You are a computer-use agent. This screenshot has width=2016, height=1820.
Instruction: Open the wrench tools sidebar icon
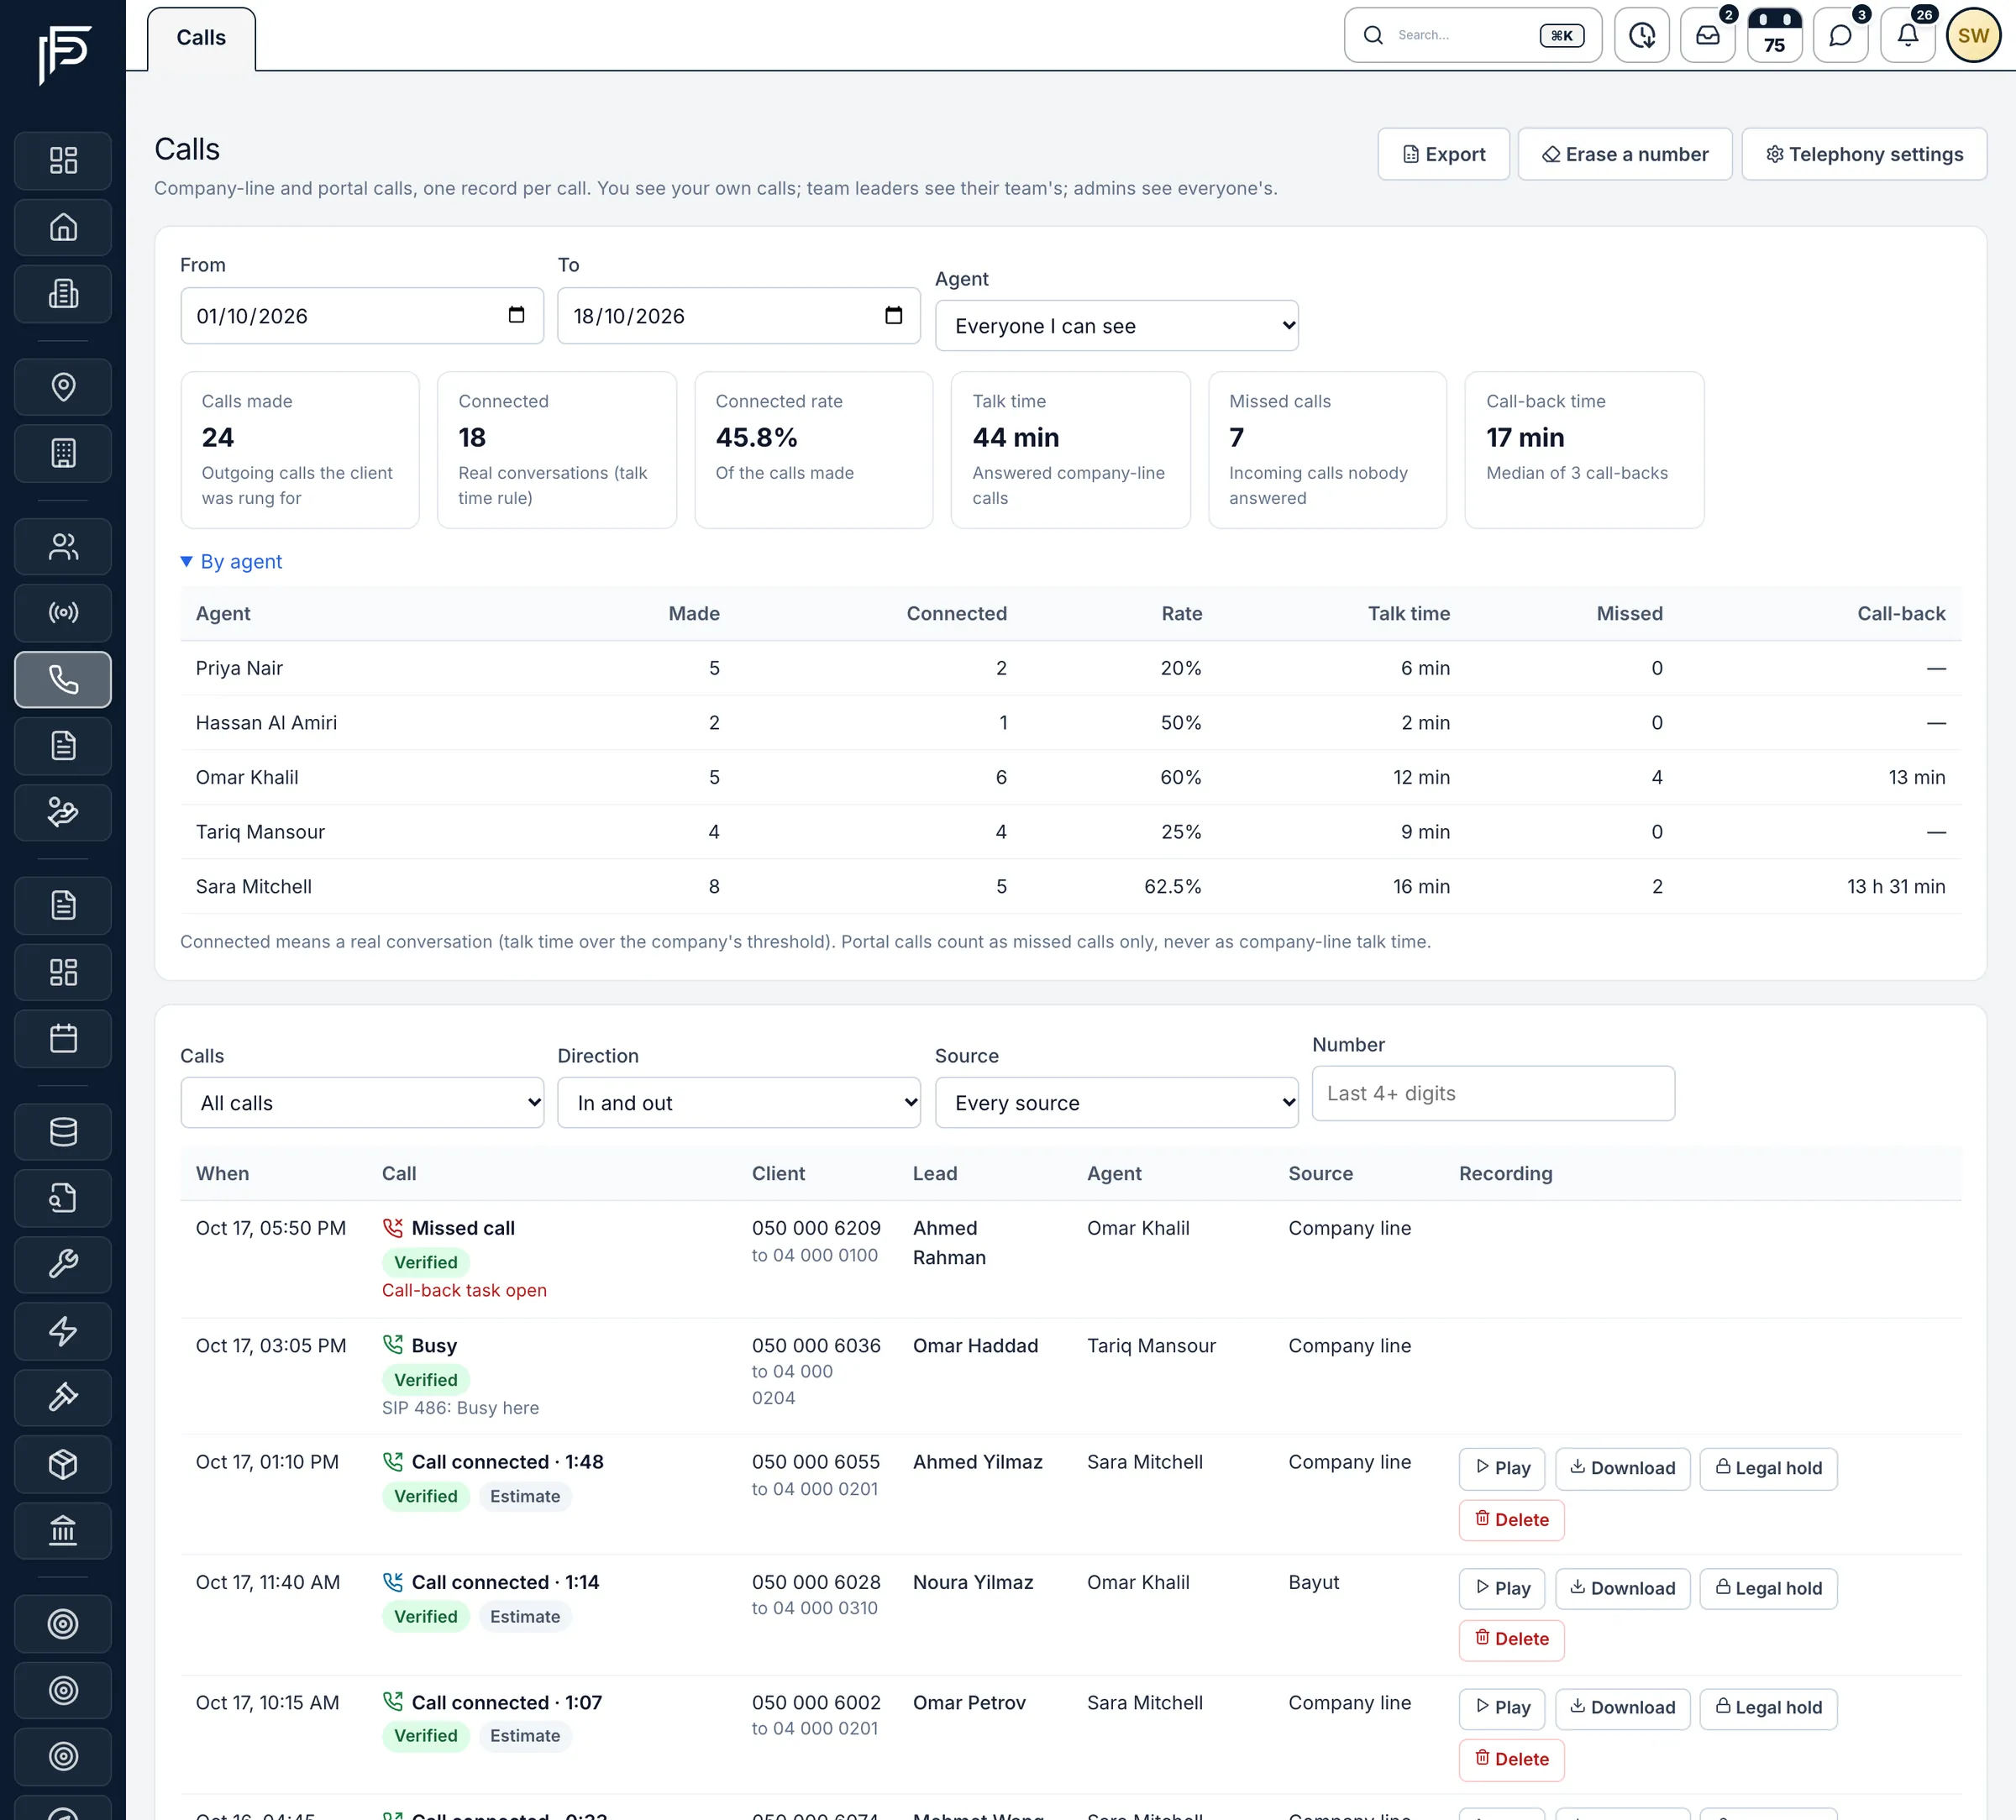click(x=63, y=1265)
